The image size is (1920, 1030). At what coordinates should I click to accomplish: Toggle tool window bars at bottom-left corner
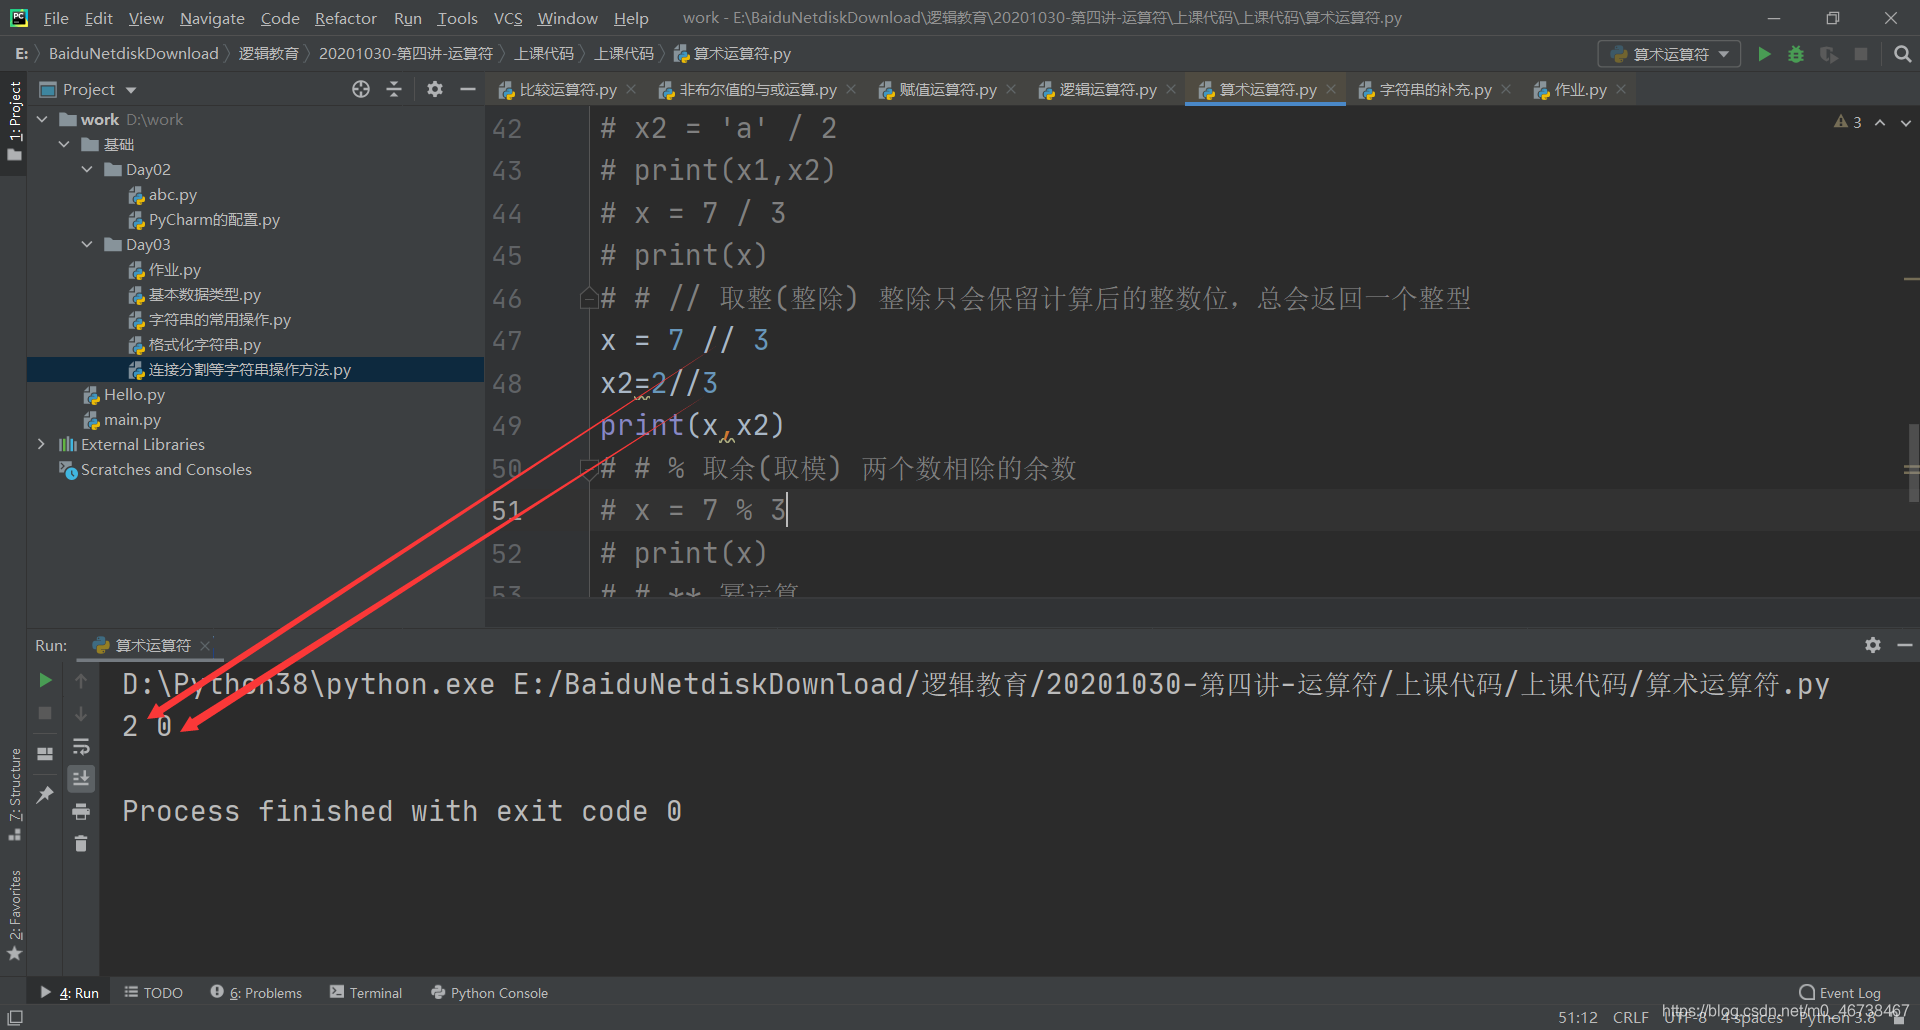15,1017
